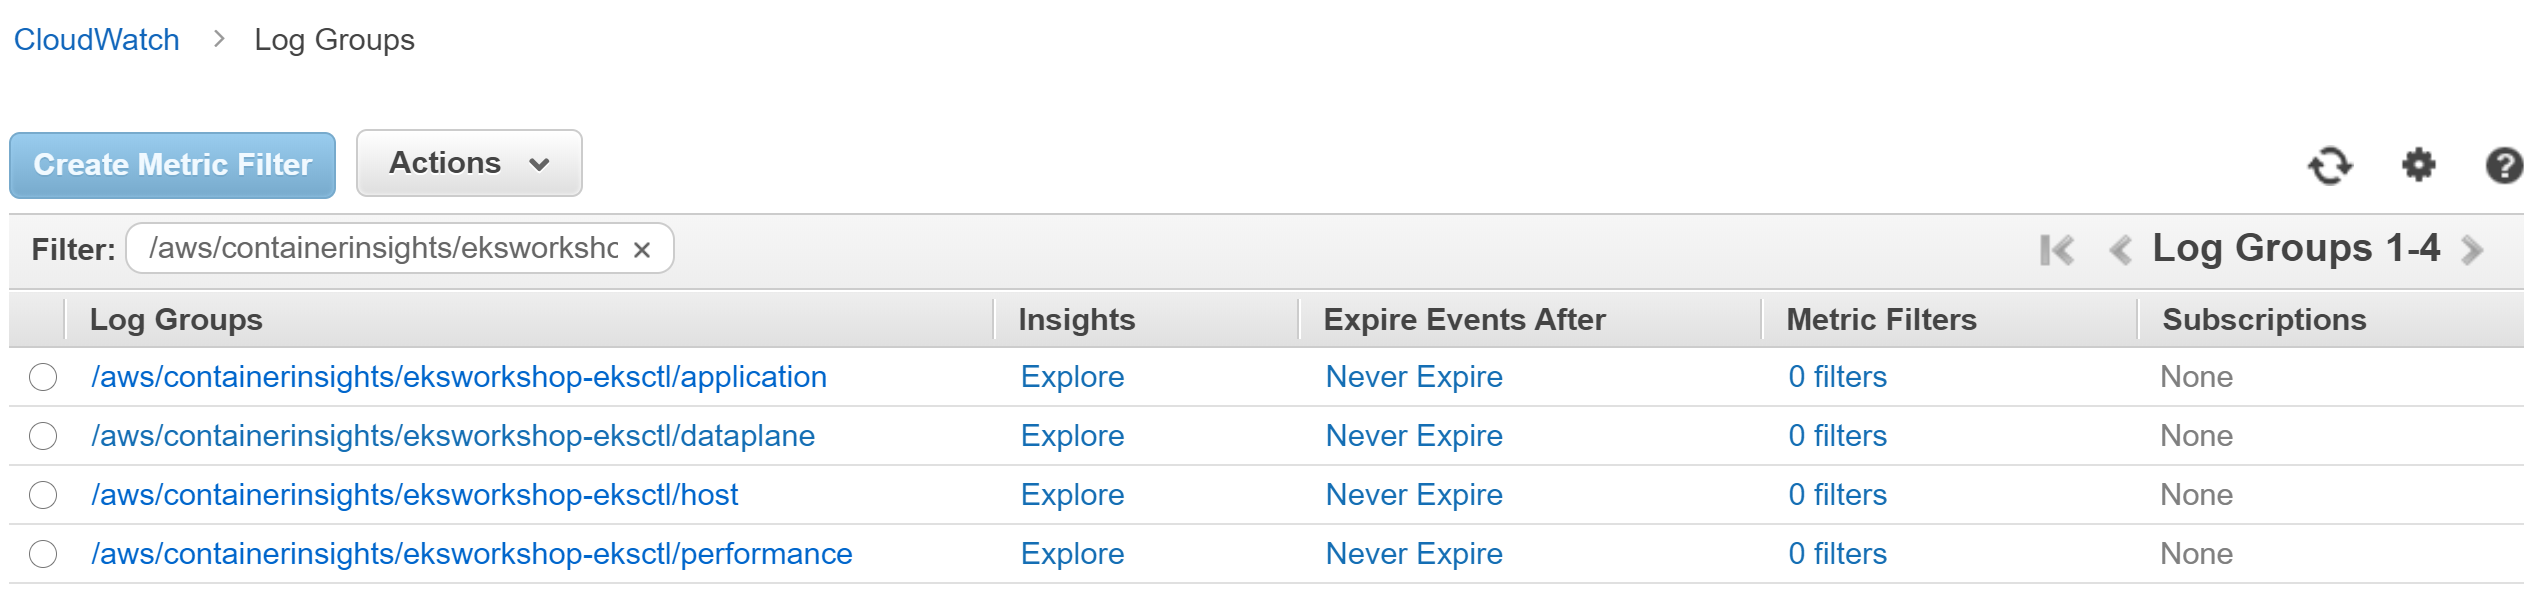Select the dataplane log group radio button
2524x606 pixels.
coord(43,436)
